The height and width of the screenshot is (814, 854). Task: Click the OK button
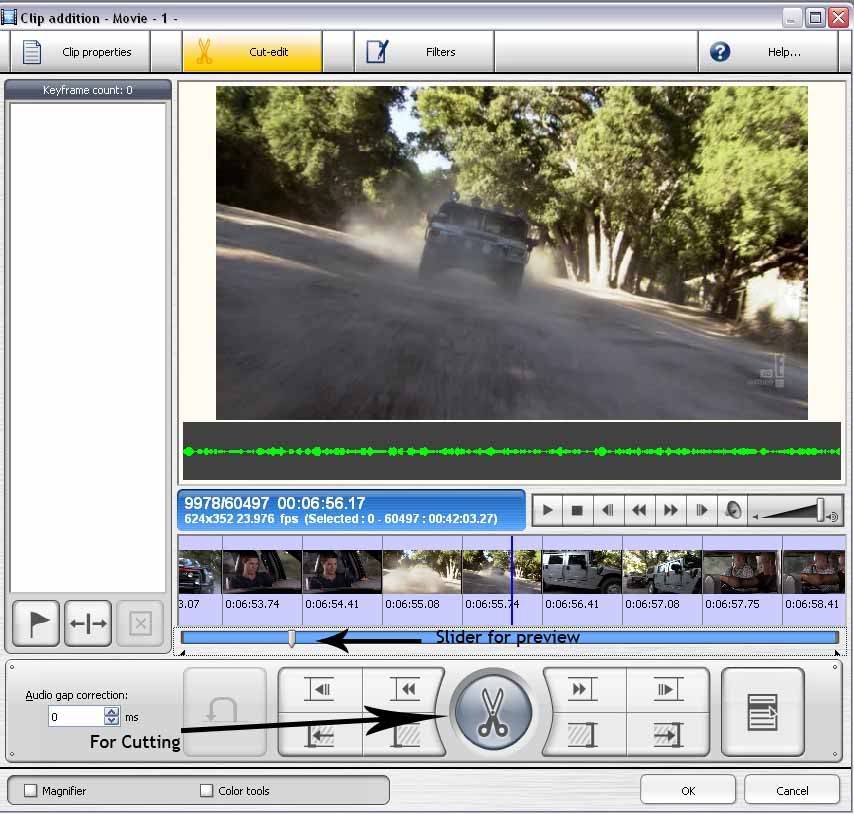687,790
